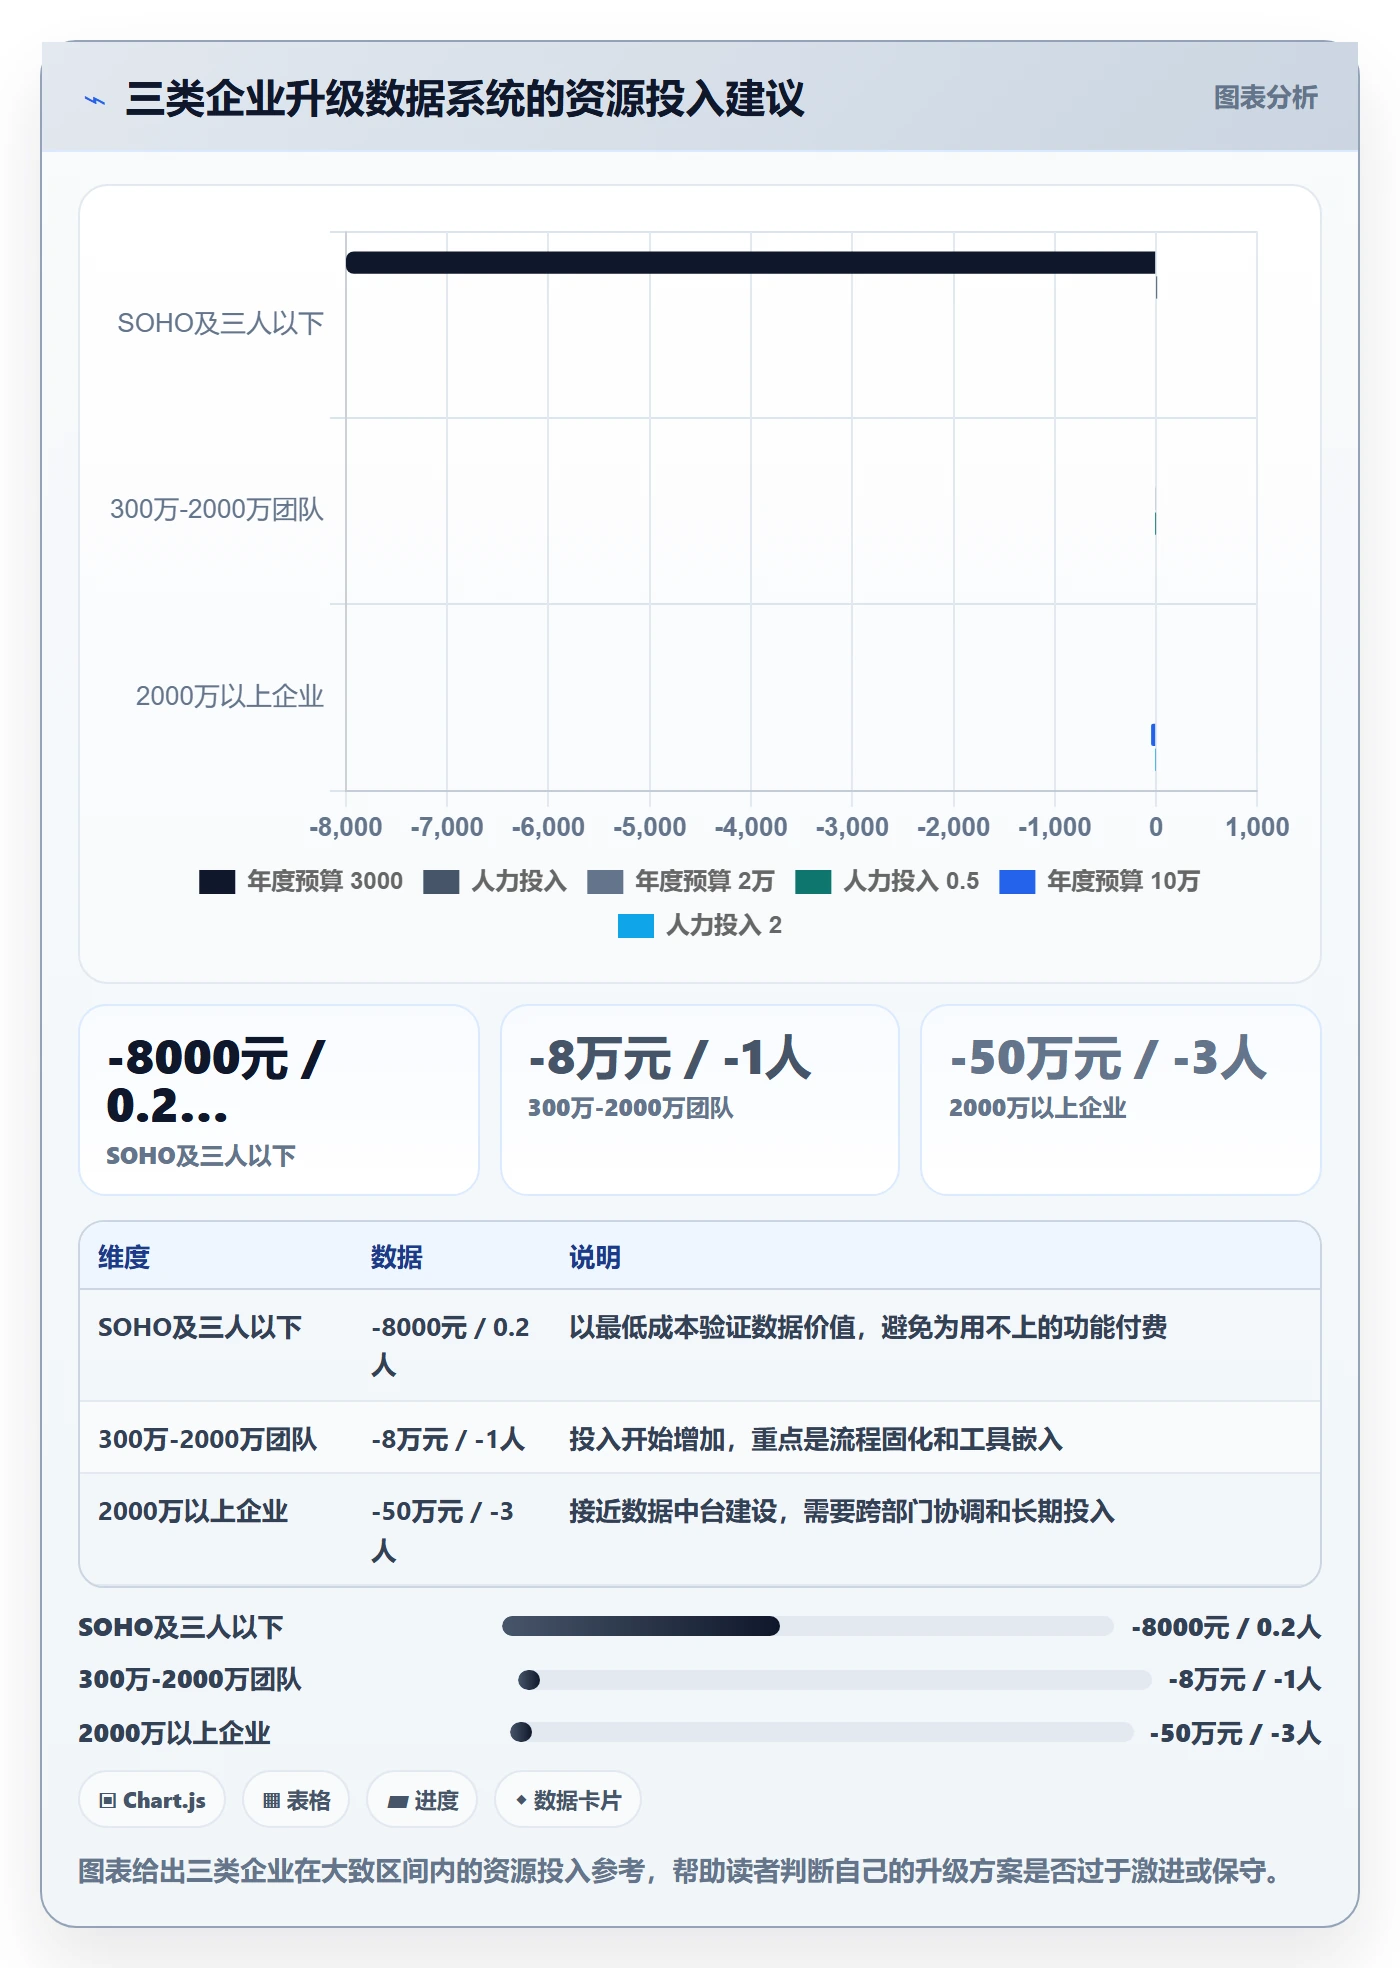Click the Chart.js tag chip
This screenshot has width=1400, height=1968.
tap(152, 1800)
